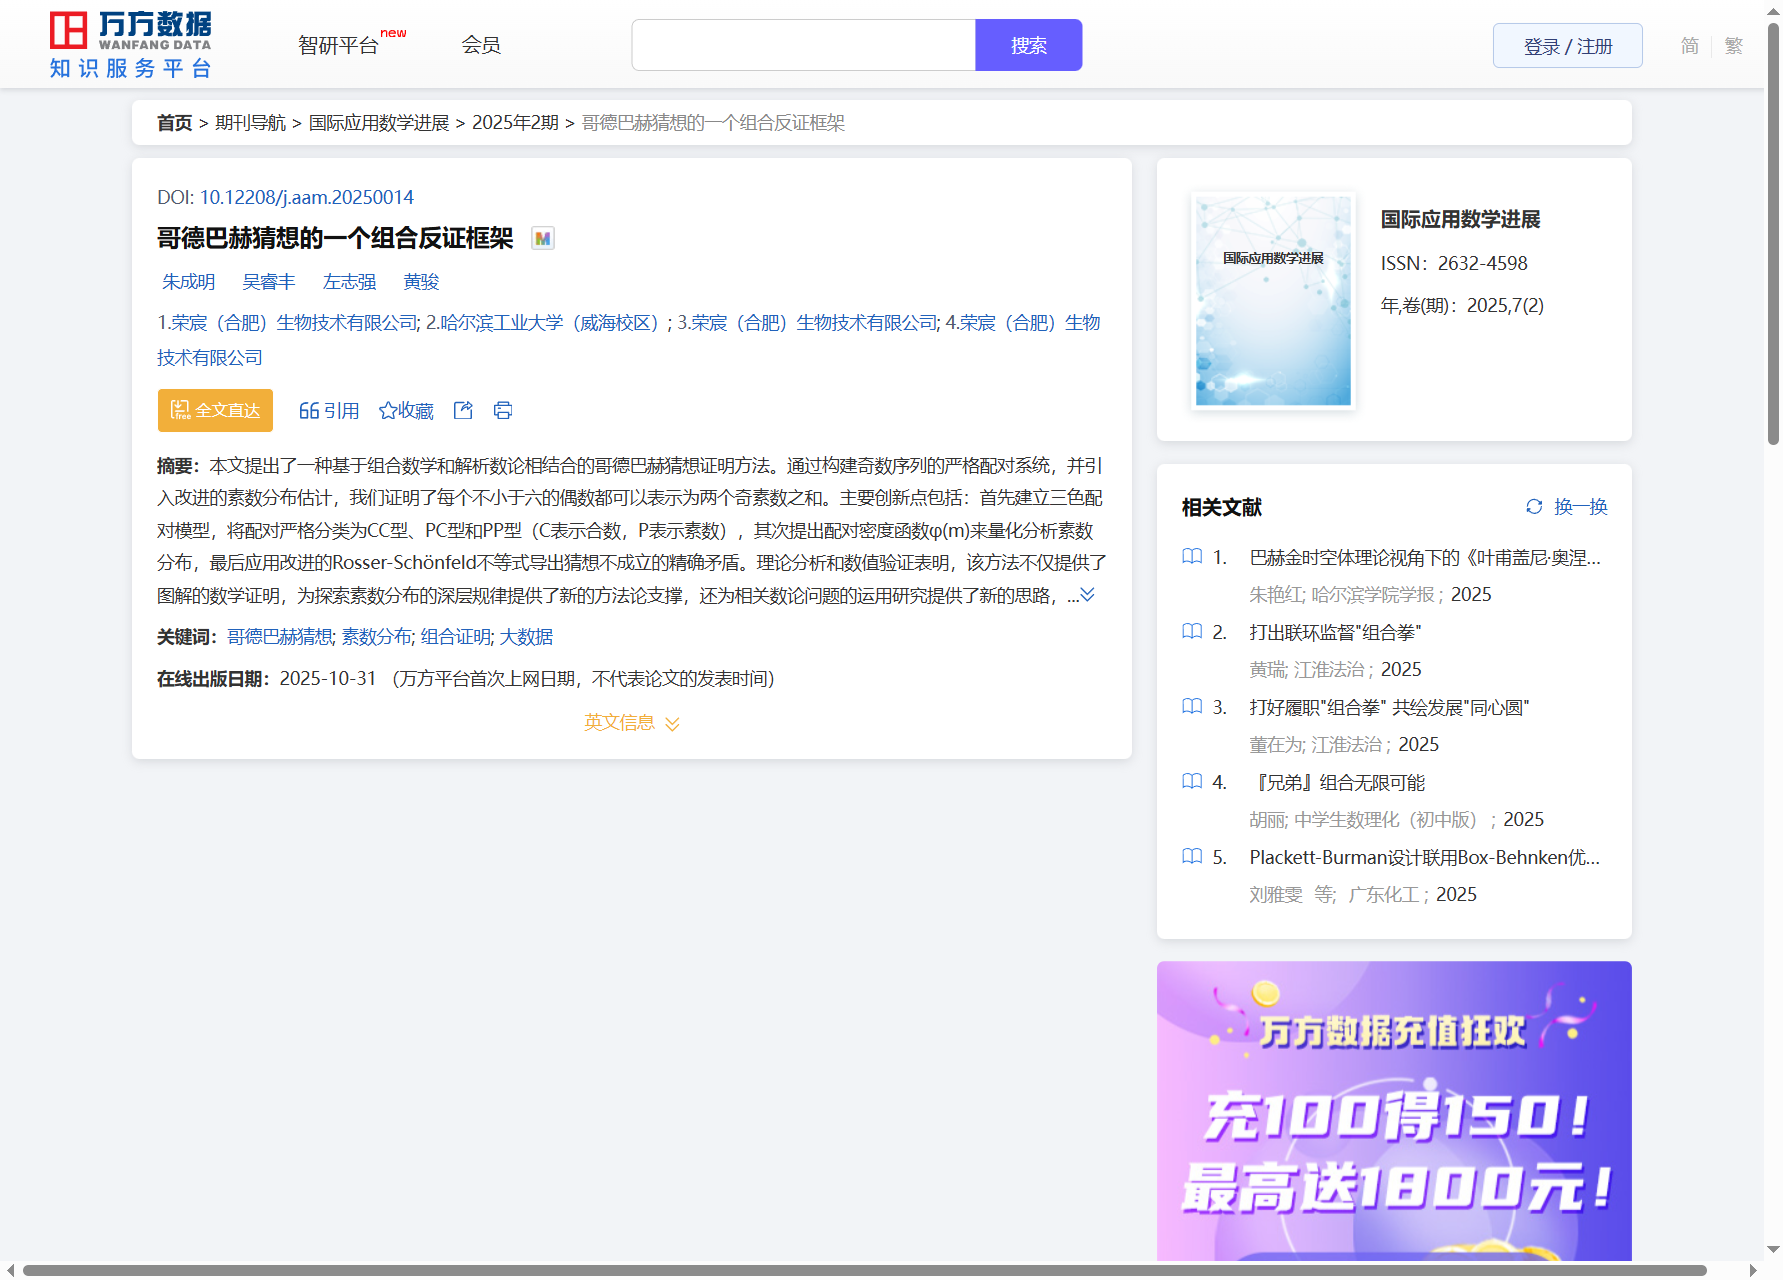Open the DOI link 10.12208/j.aam.20250014
Screen dimensions: 1783x1280
coord(306,197)
